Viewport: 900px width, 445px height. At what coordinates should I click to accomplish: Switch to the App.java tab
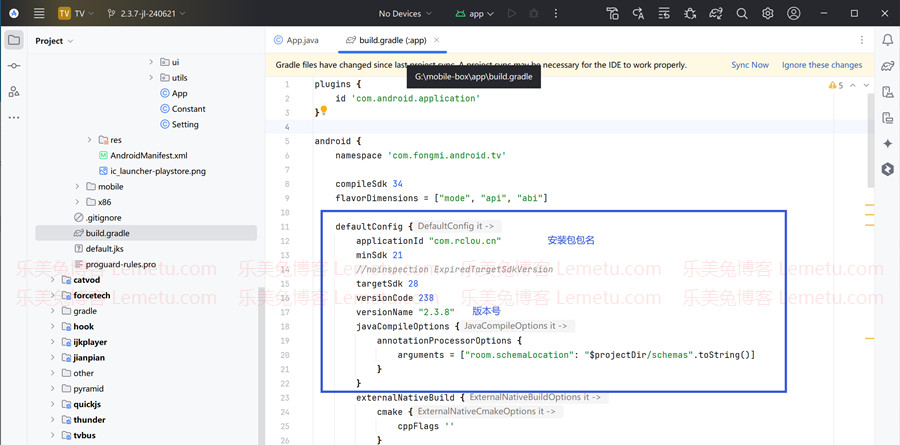pyautogui.click(x=301, y=40)
